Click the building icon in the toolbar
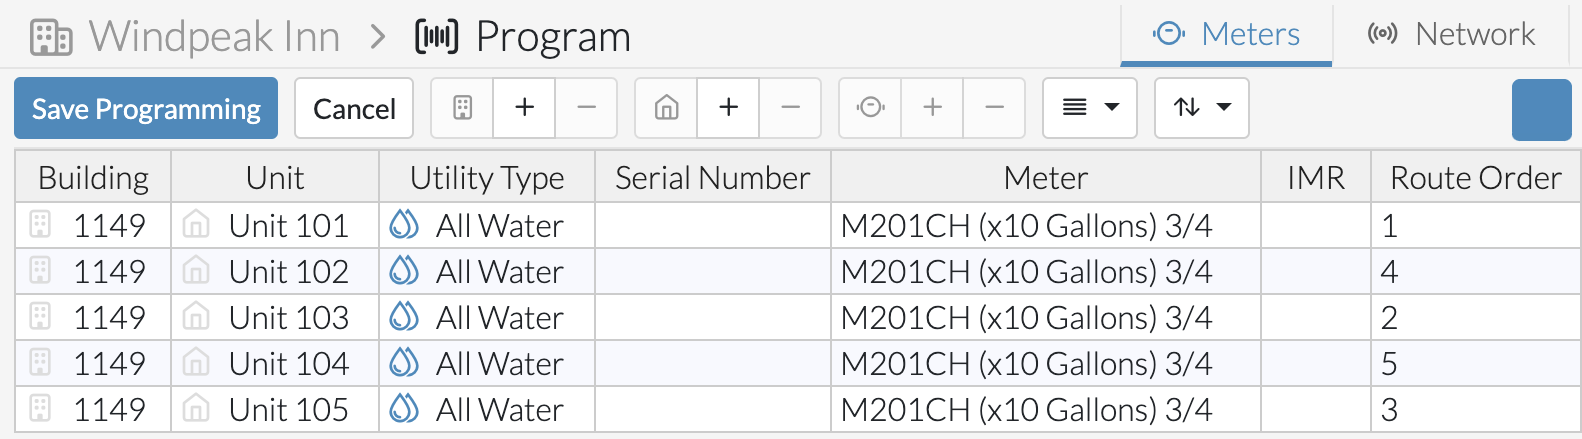Viewport: 1582px width, 439px height. pyautogui.click(x=462, y=108)
